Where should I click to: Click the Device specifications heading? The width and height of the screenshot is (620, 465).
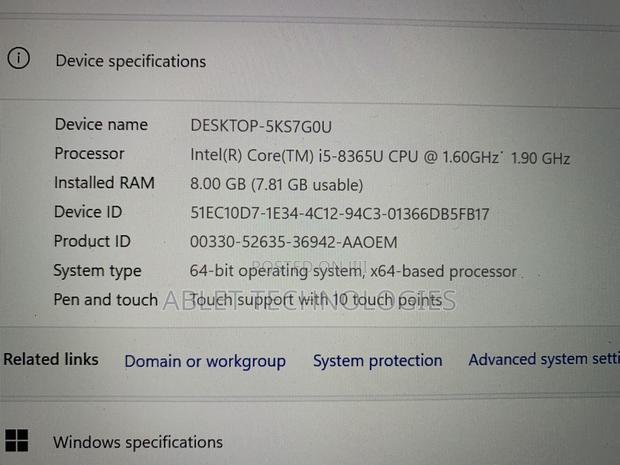click(131, 61)
